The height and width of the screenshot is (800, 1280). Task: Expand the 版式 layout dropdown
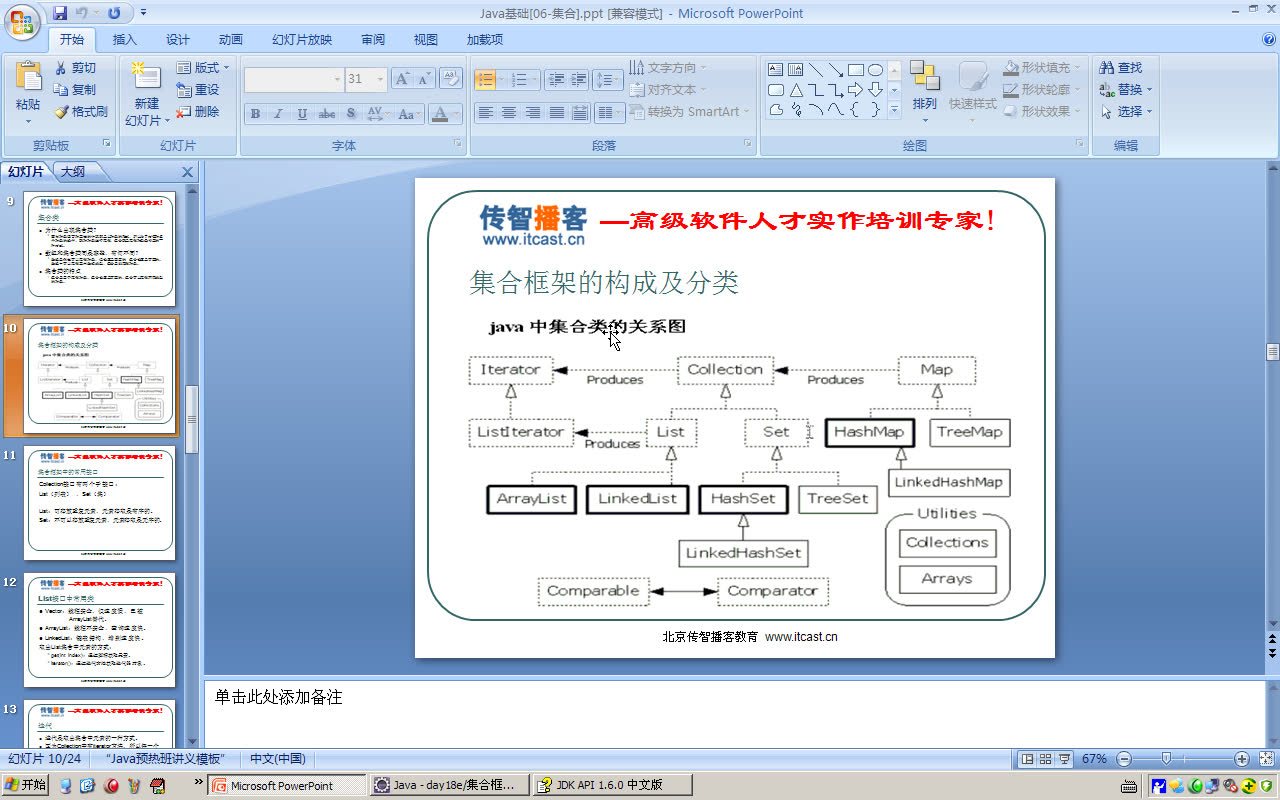[x=203, y=67]
